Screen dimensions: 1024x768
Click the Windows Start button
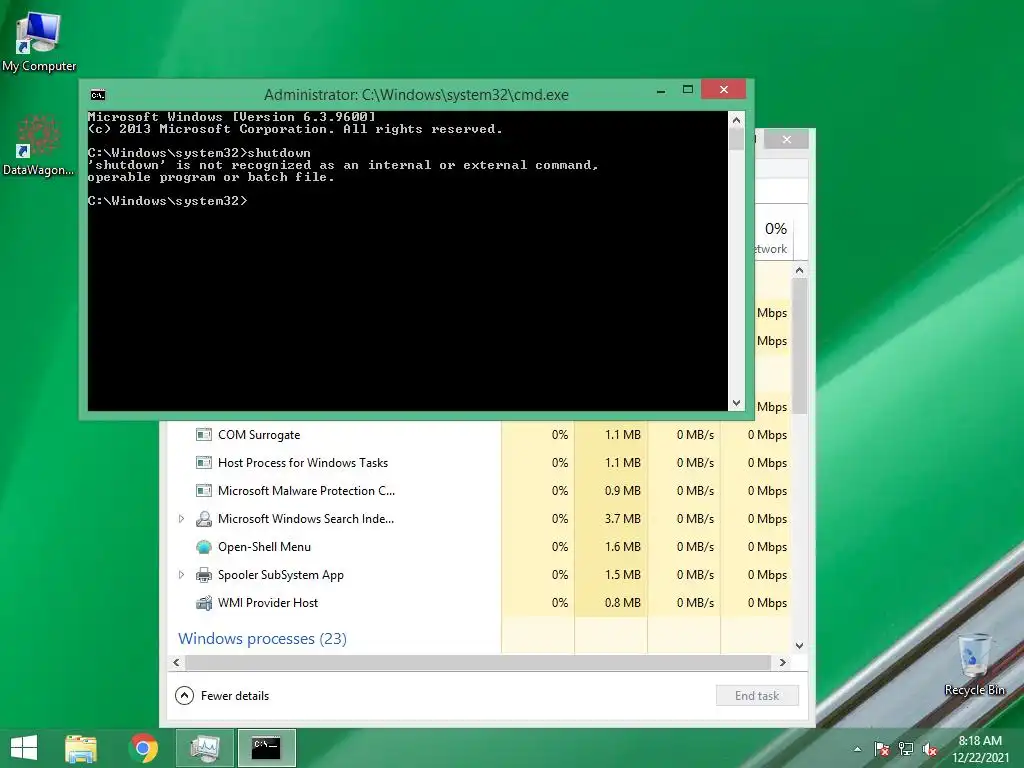click(x=24, y=748)
